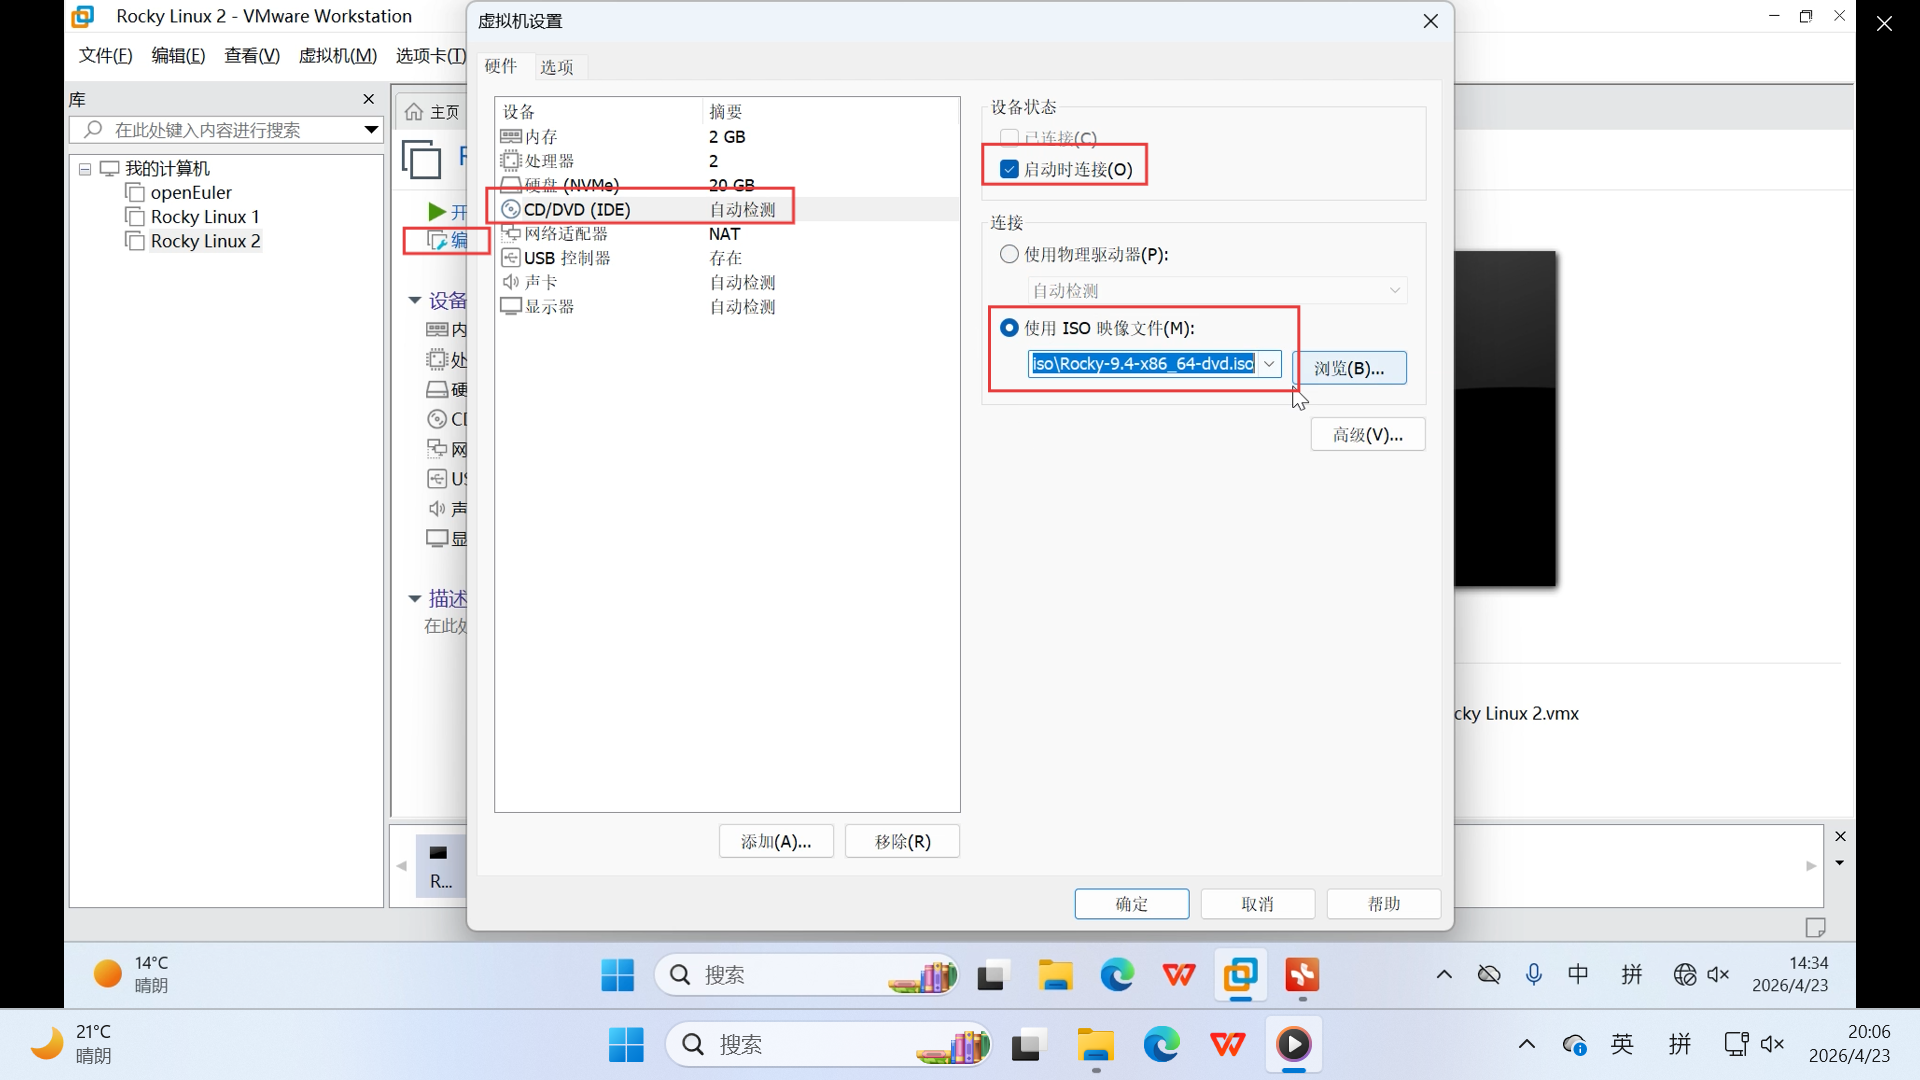Screen dimensions: 1920x1080
Task: Select the 网络适配器 network adapter entry
Action: point(565,234)
